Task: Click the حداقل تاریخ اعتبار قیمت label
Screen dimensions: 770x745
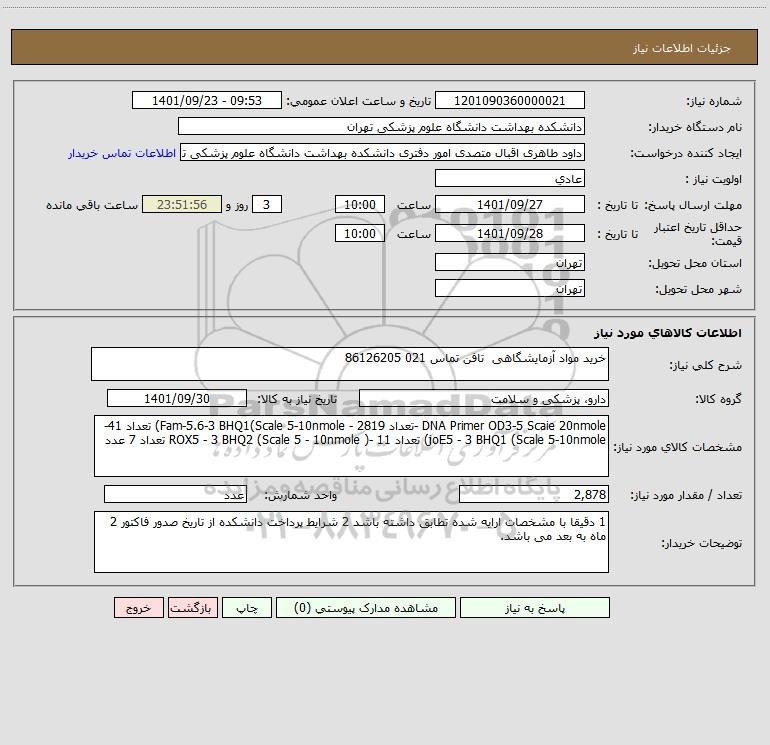Action: click(698, 234)
